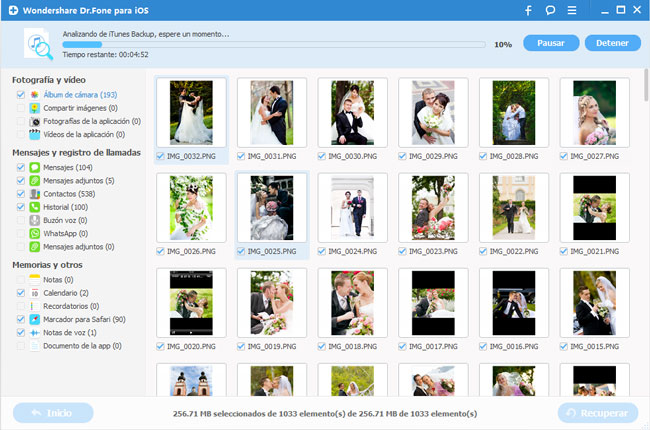Click the green Mensajes icon
This screenshot has width=650, height=430.
coord(35,168)
